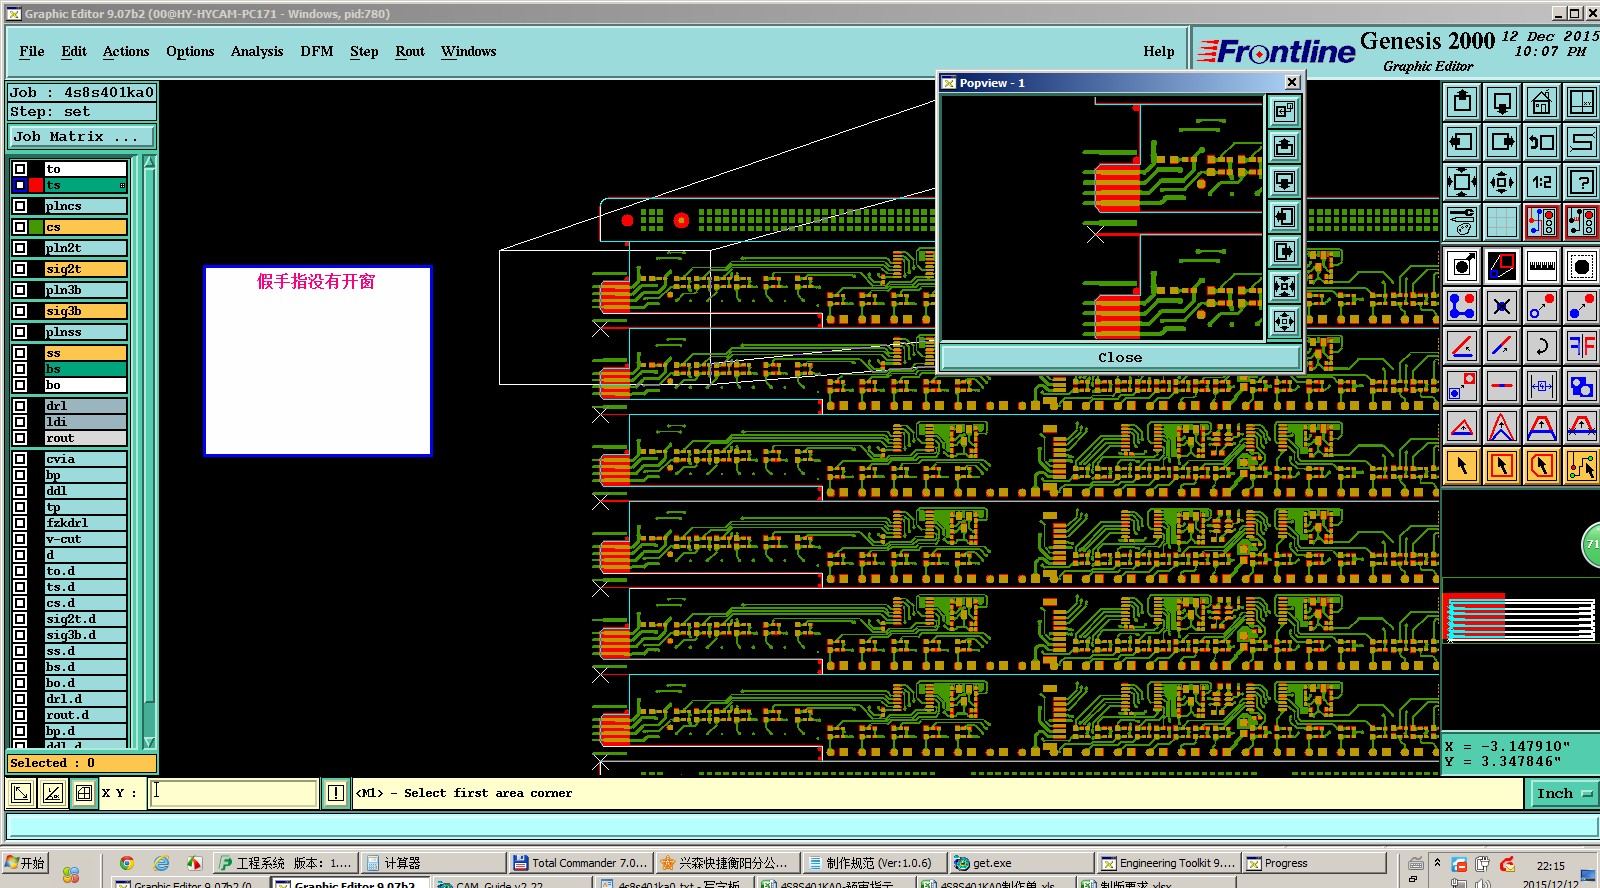The image size is (1600, 888).
Task: Select the plnss layer name
Action: [85, 332]
